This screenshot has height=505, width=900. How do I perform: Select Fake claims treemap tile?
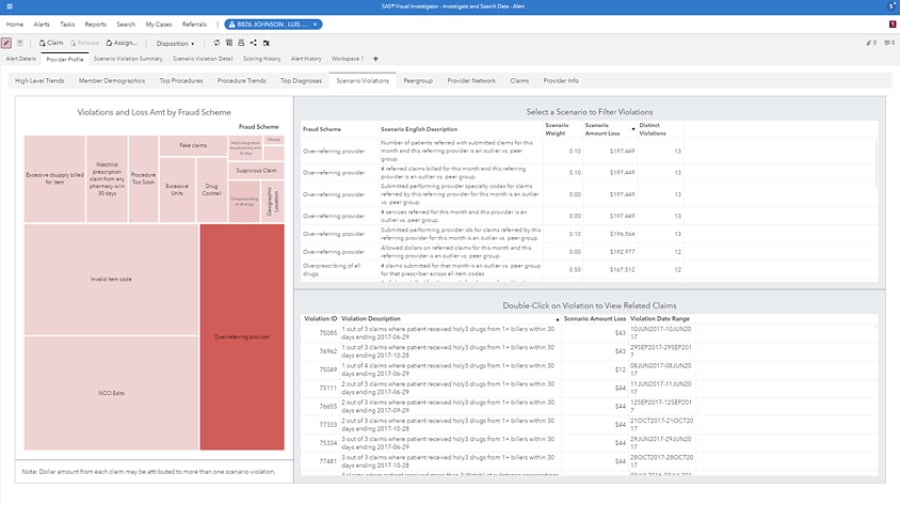tap(193, 146)
